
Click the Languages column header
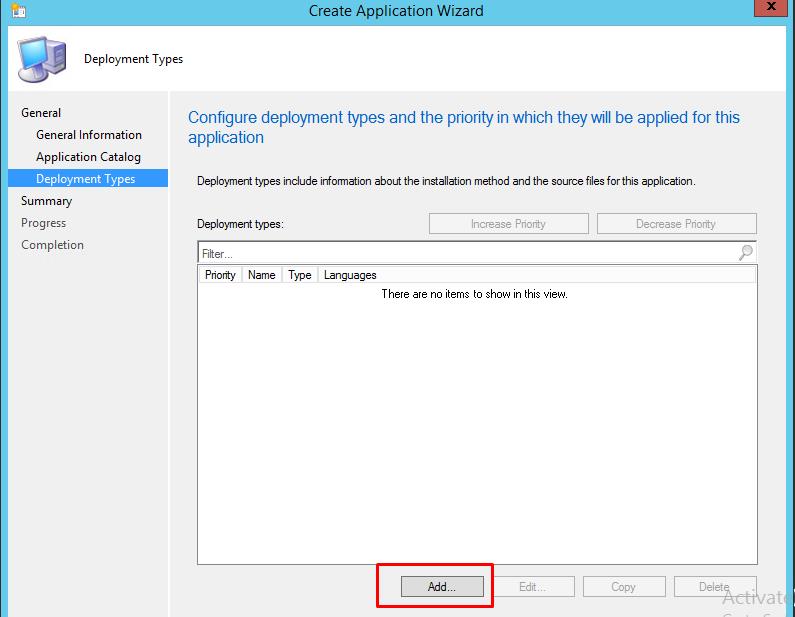click(350, 275)
